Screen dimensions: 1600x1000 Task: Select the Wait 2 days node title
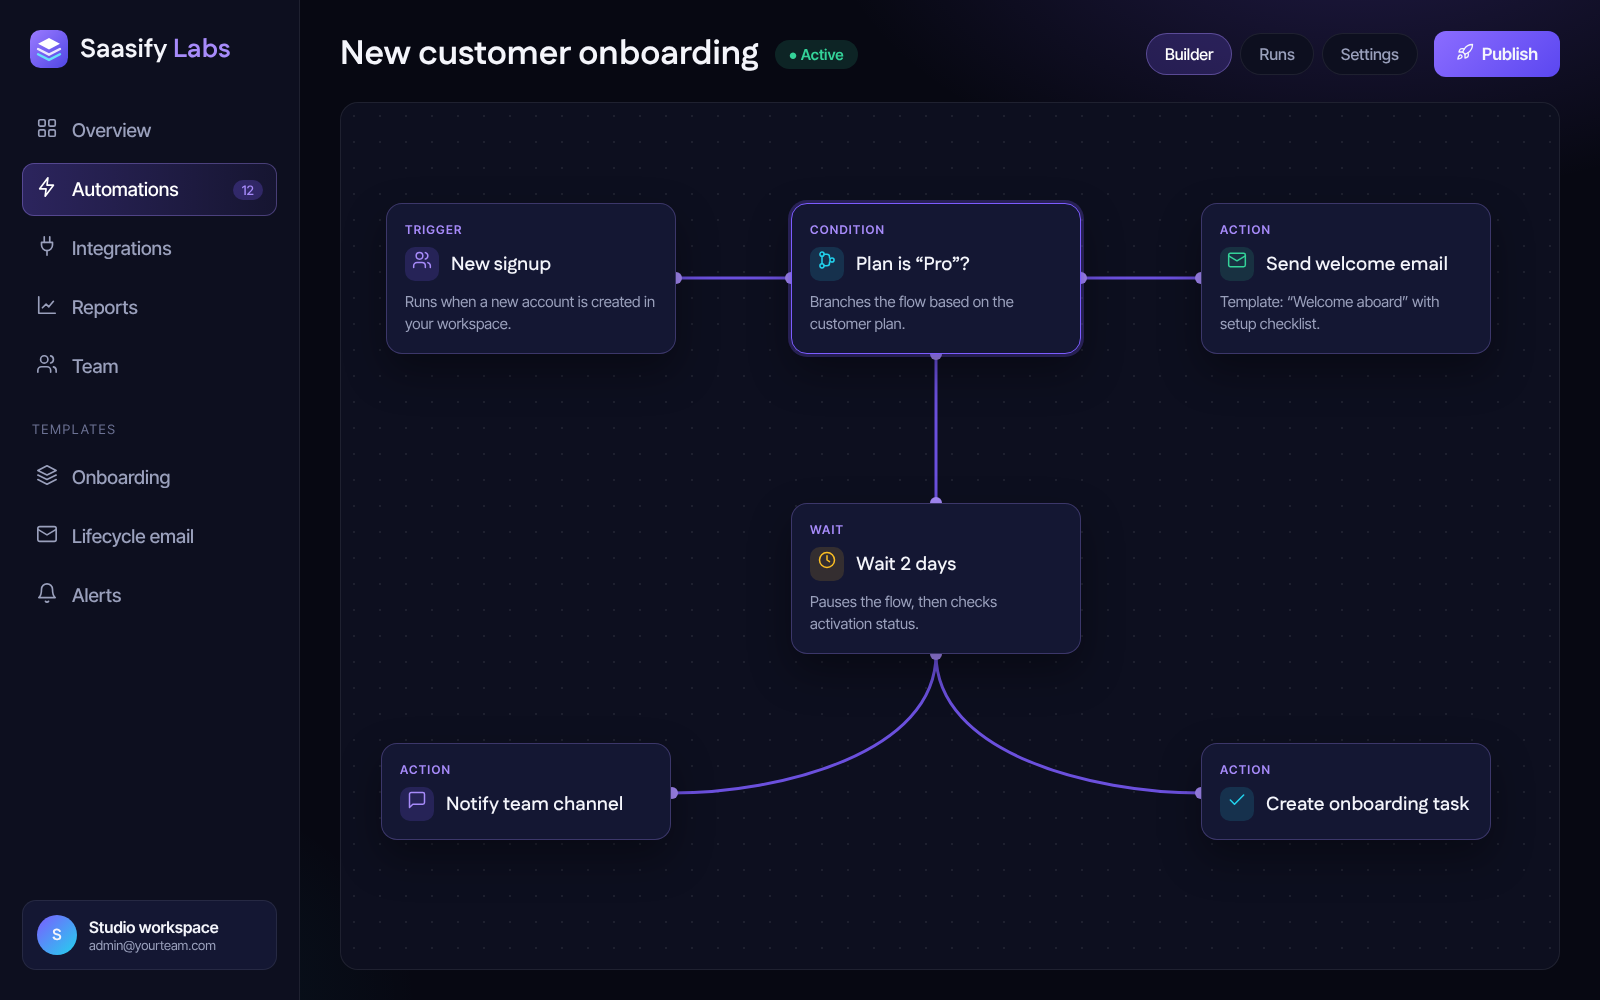pyautogui.click(x=906, y=563)
